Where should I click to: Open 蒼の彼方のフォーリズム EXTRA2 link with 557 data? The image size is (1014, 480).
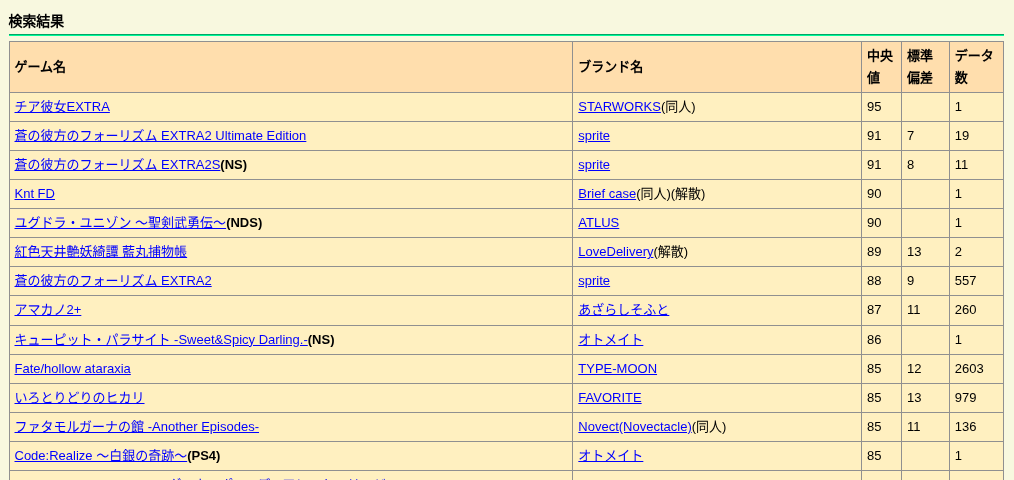(x=113, y=281)
